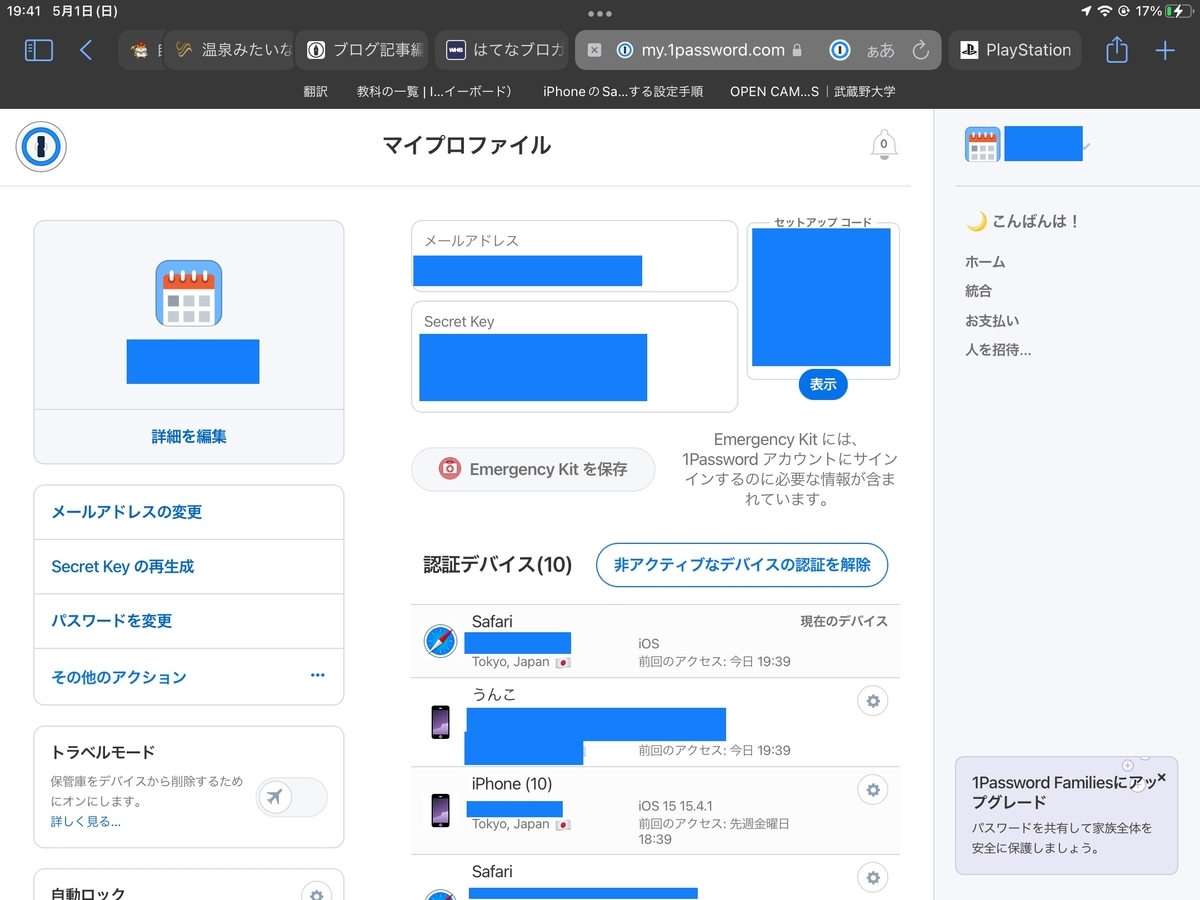This screenshot has width=1200, height=900.
Task: Click メールアドレス field
Action: (x=575, y=256)
